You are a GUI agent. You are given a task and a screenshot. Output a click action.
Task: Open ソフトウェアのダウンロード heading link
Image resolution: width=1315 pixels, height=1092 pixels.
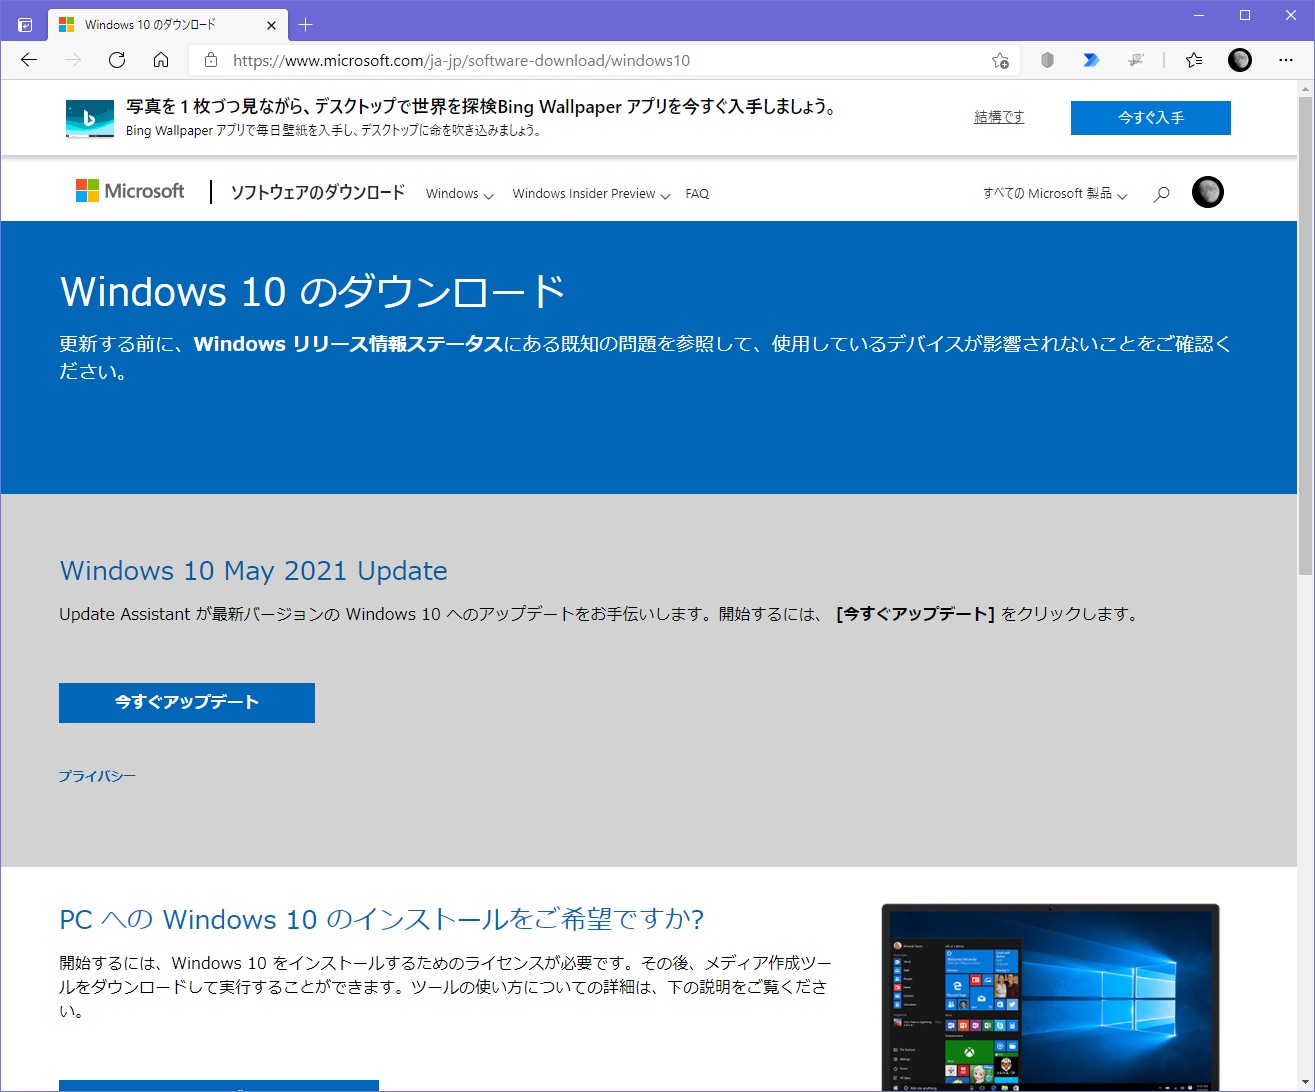[x=318, y=193]
